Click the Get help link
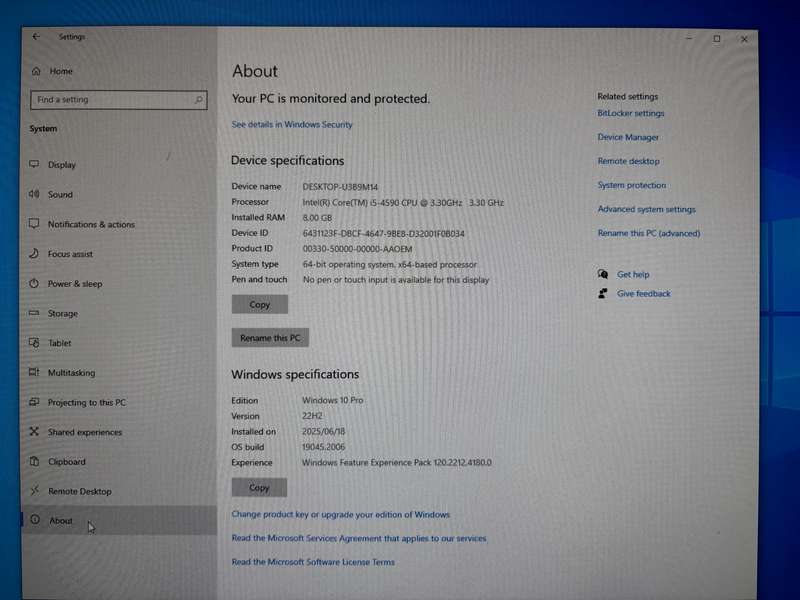The image size is (800, 600). [633, 274]
